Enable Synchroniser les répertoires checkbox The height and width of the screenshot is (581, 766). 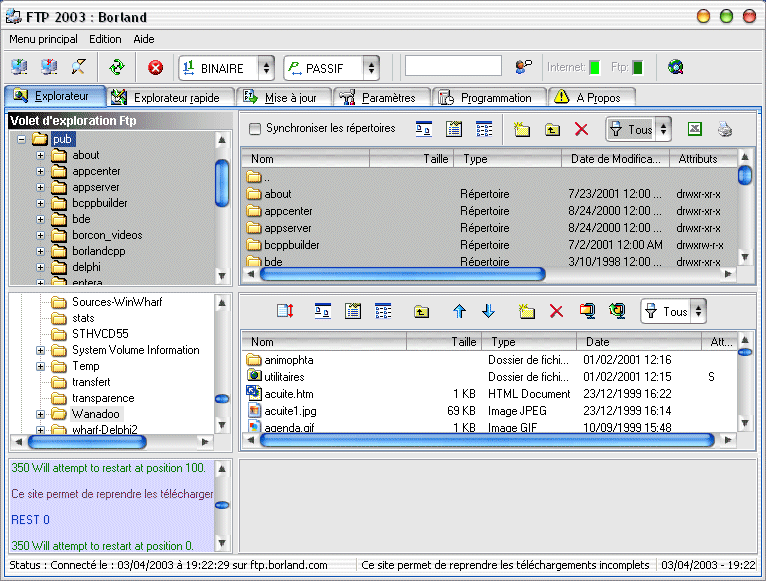pos(255,129)
